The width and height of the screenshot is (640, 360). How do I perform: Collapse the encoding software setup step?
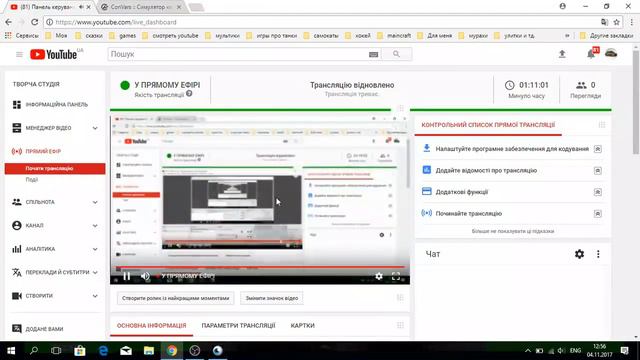coord(598,149)
